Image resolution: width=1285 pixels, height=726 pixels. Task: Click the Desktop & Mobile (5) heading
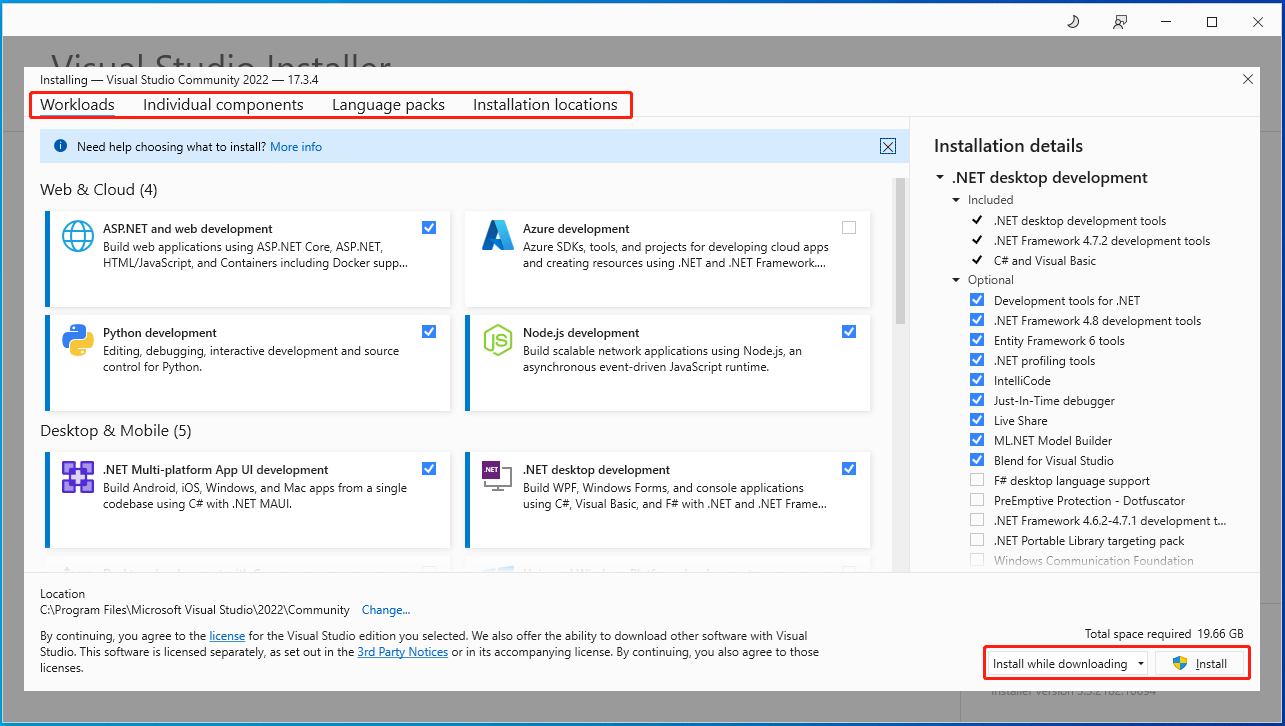click(x=116, y=430)
